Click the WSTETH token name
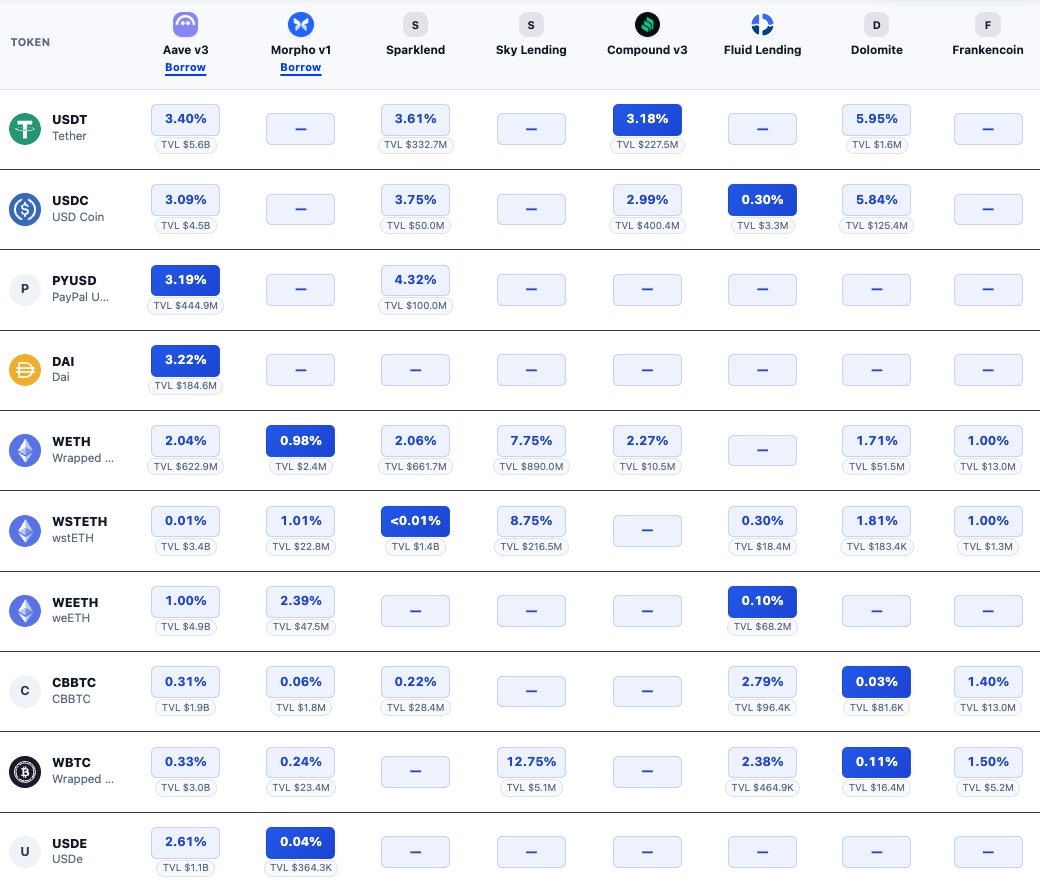Viewport: 1040px width, 884px height. [80, 522]
